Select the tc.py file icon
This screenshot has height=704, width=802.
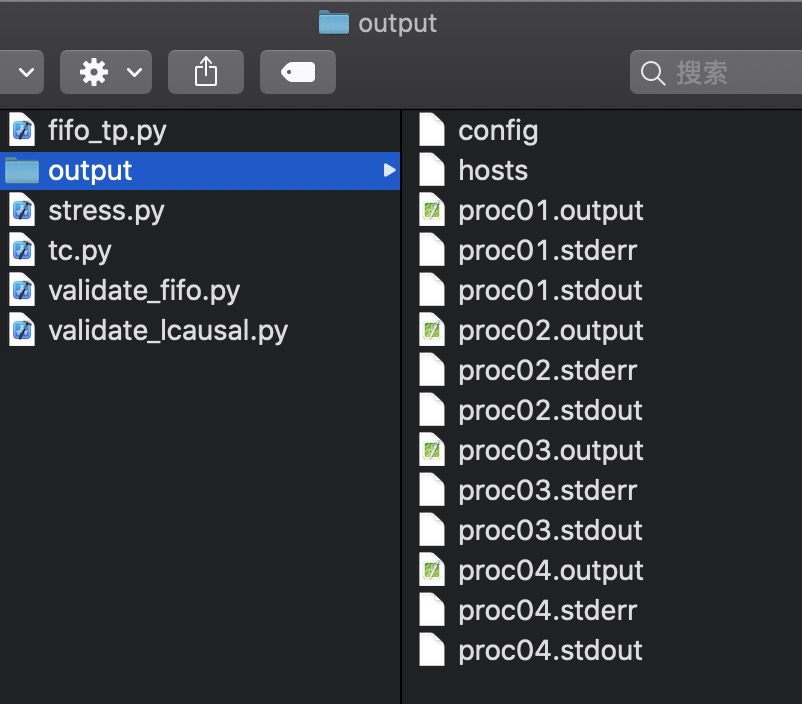22,250
